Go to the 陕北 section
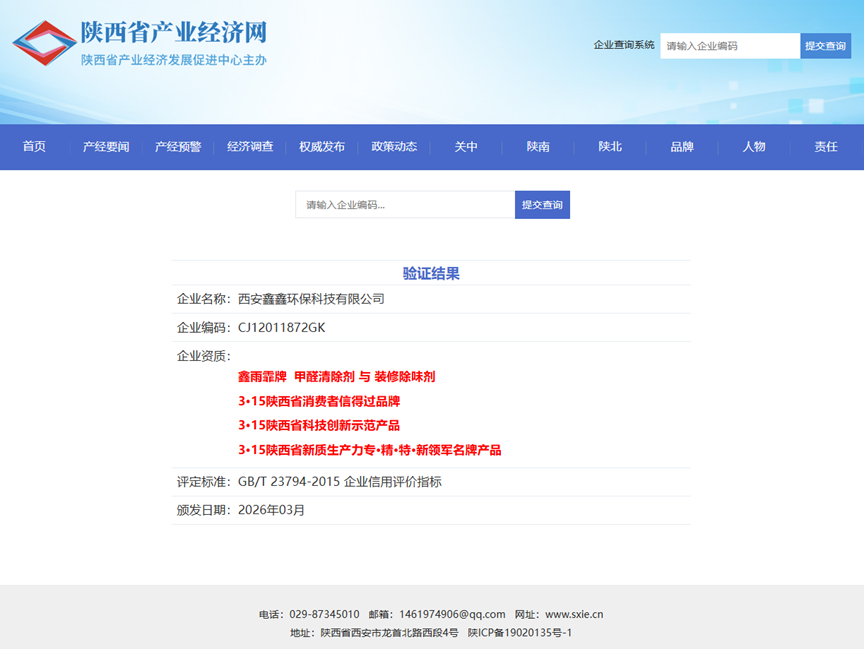 point(610,147)
